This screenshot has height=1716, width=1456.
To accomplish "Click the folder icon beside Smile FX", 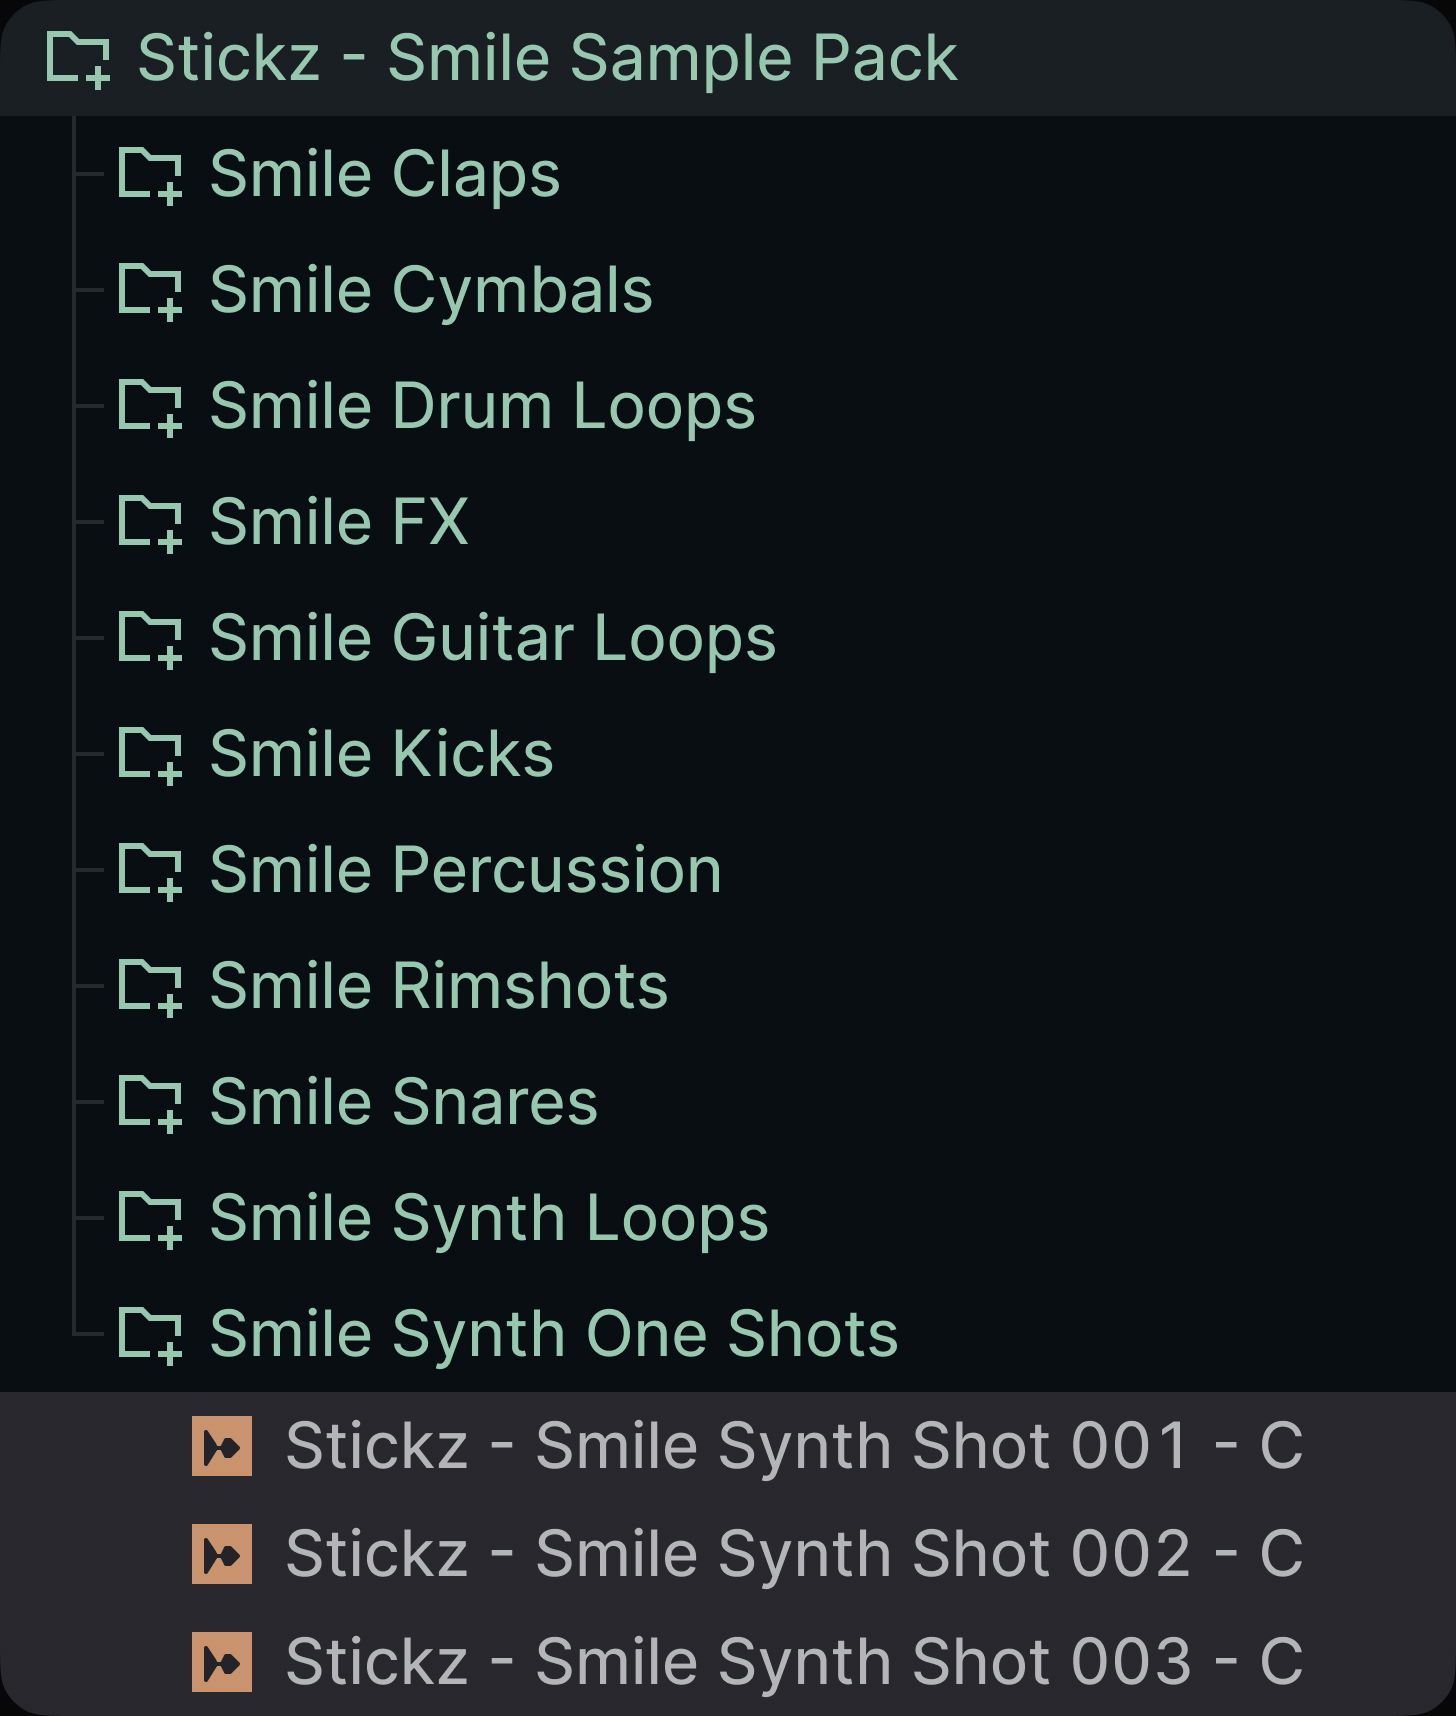I will pos(150,524).
